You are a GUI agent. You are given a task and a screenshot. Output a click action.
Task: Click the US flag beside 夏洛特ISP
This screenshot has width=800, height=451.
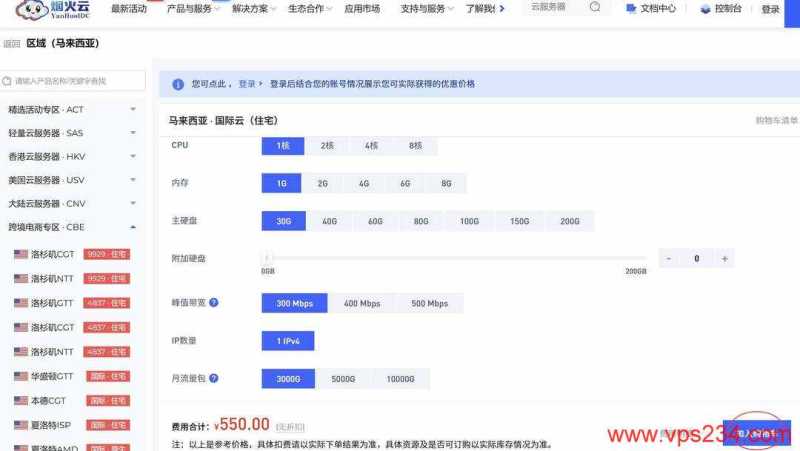point(21,425)
